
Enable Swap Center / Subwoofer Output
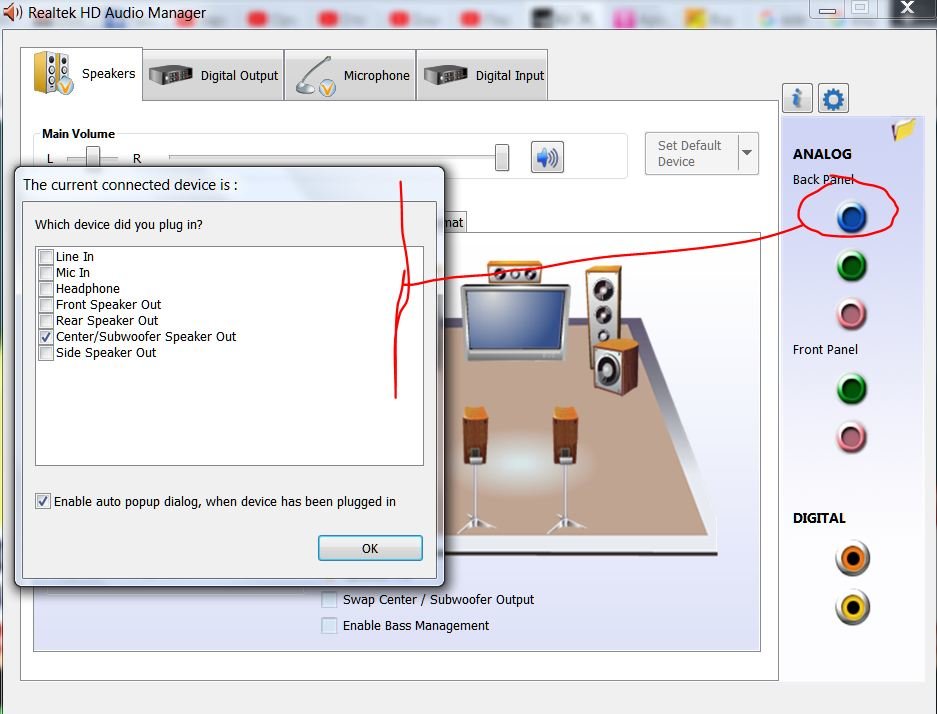click(x=329, y=599)
